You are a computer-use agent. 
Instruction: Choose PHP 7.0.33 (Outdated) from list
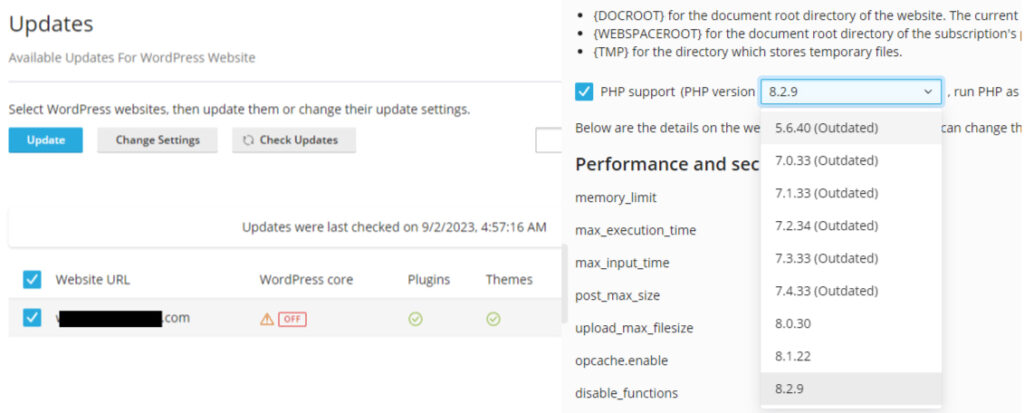[x=826, y=161]
